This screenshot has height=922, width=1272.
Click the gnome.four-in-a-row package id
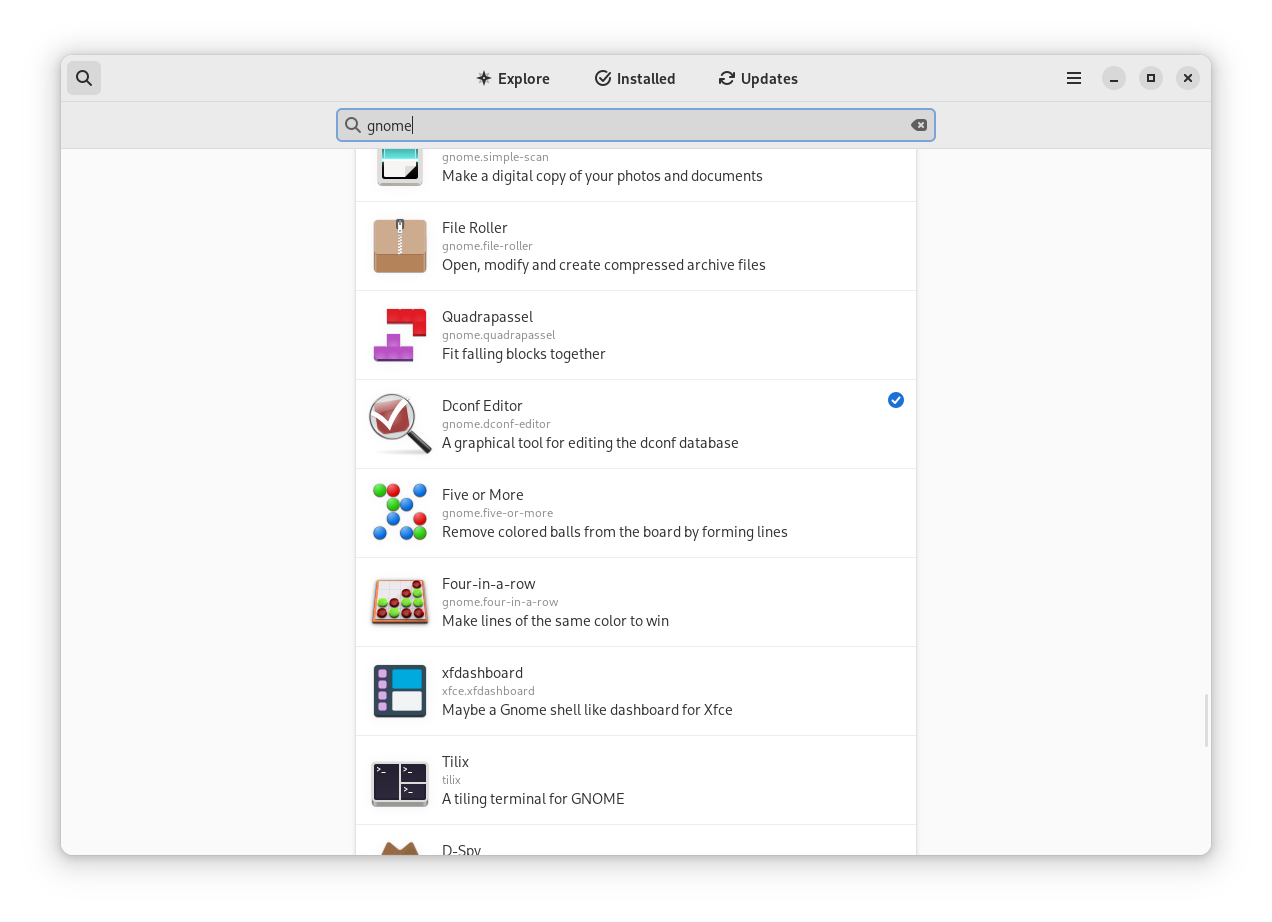(x=500, y=602)
